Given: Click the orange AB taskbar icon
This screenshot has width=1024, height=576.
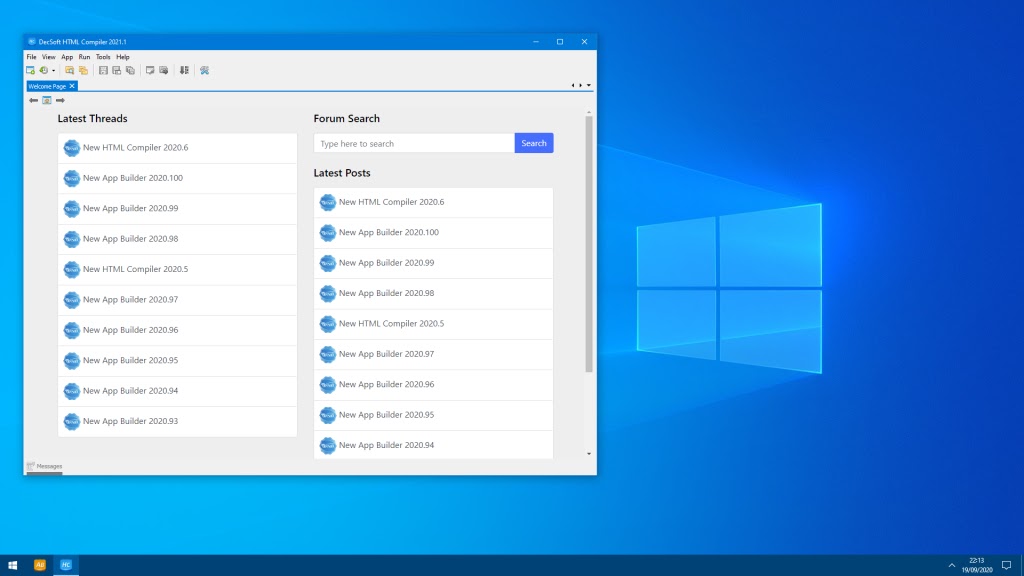Looking at the screenshot, I should [x=40, y=565].
